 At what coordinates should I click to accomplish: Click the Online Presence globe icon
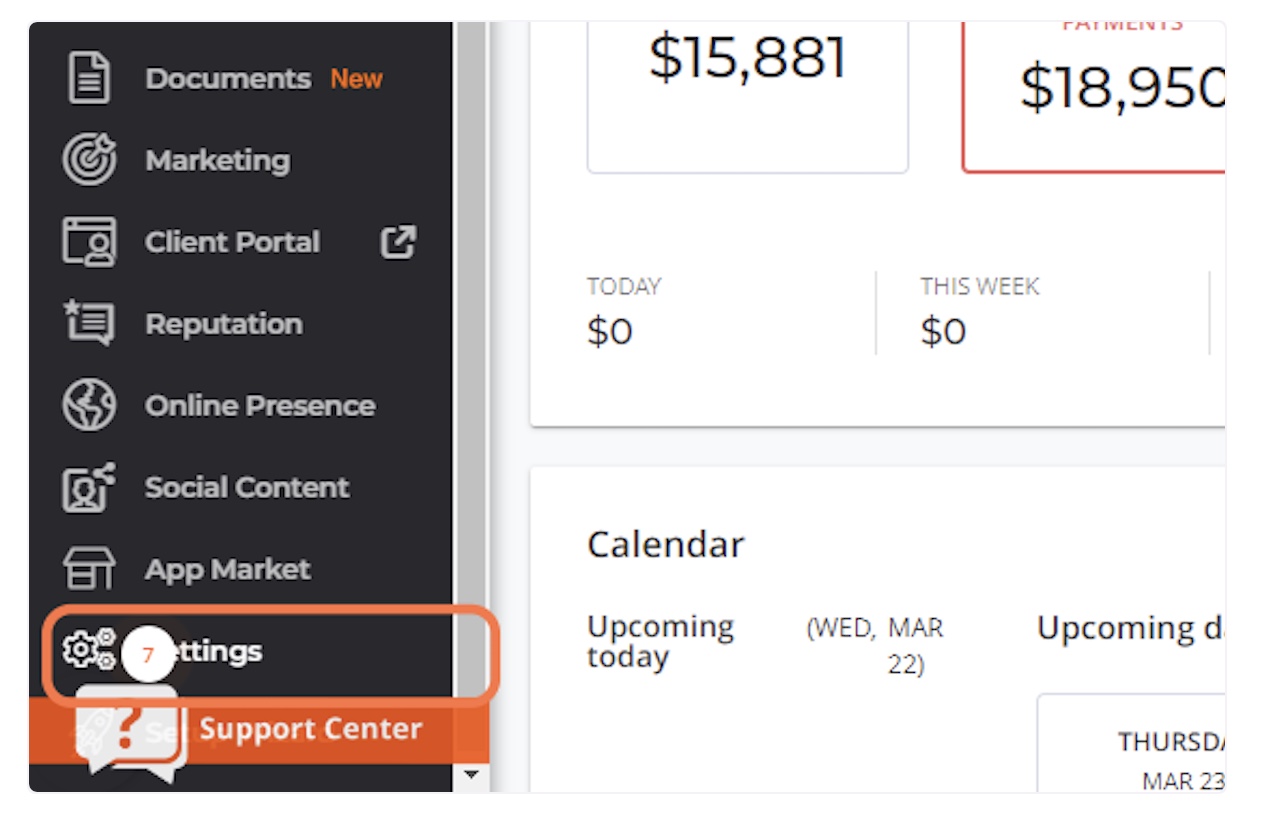coord(89,405)
